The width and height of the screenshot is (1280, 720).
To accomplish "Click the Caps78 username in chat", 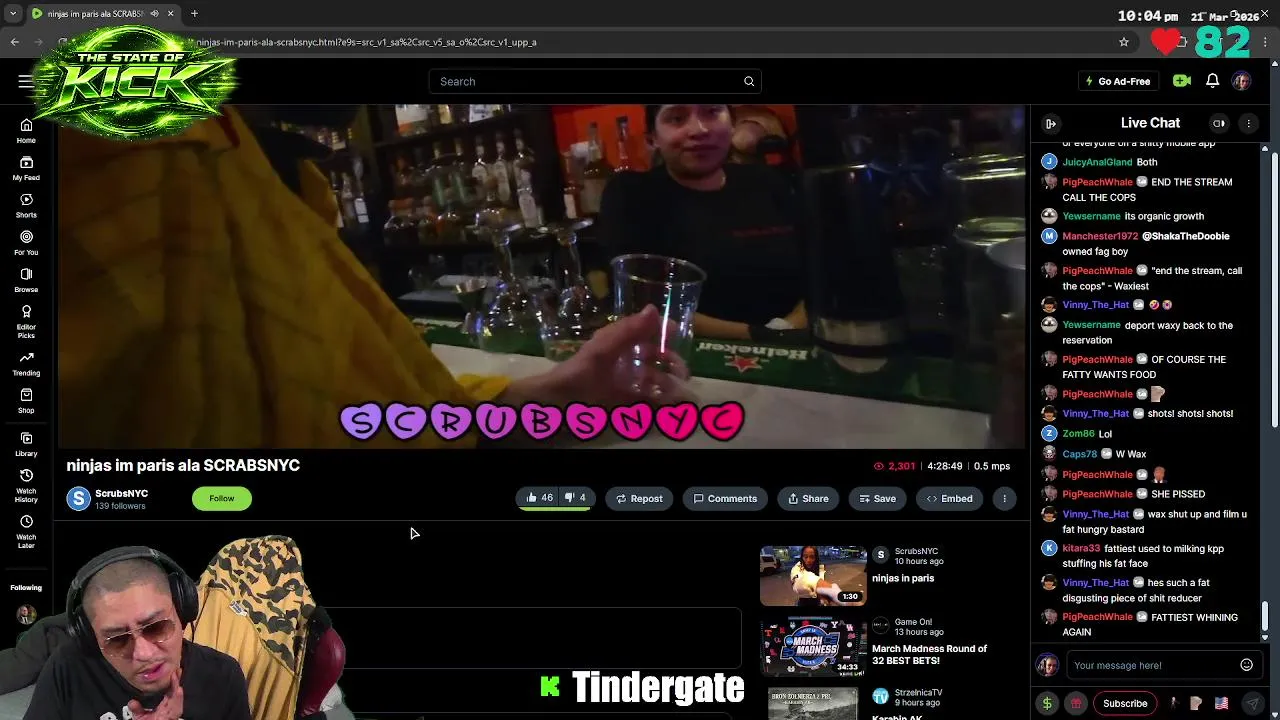I will click(x=1080, y=454).
